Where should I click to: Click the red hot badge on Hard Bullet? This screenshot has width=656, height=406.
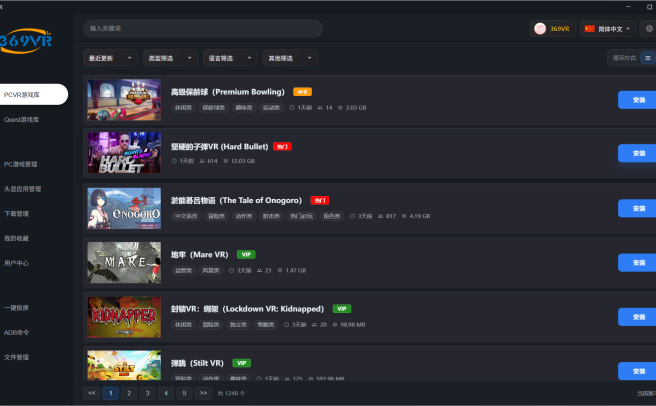pos(282,146)
